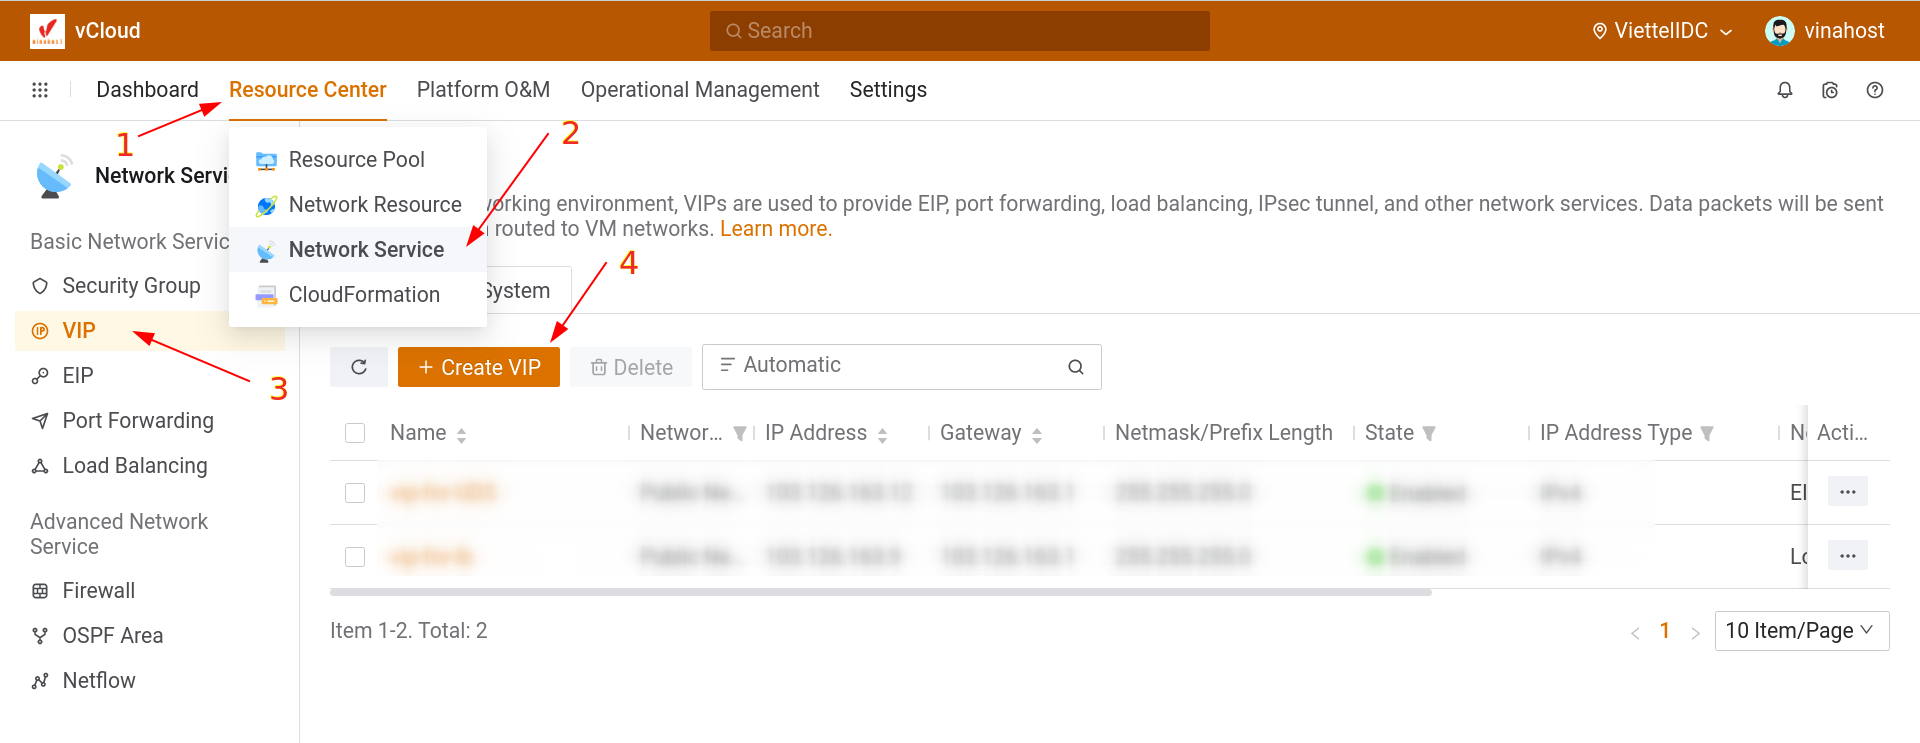This screenshot has height=743, width=1920.
Task: Click the horizontal table scrollbar
Action: click(x=880, y=592)
